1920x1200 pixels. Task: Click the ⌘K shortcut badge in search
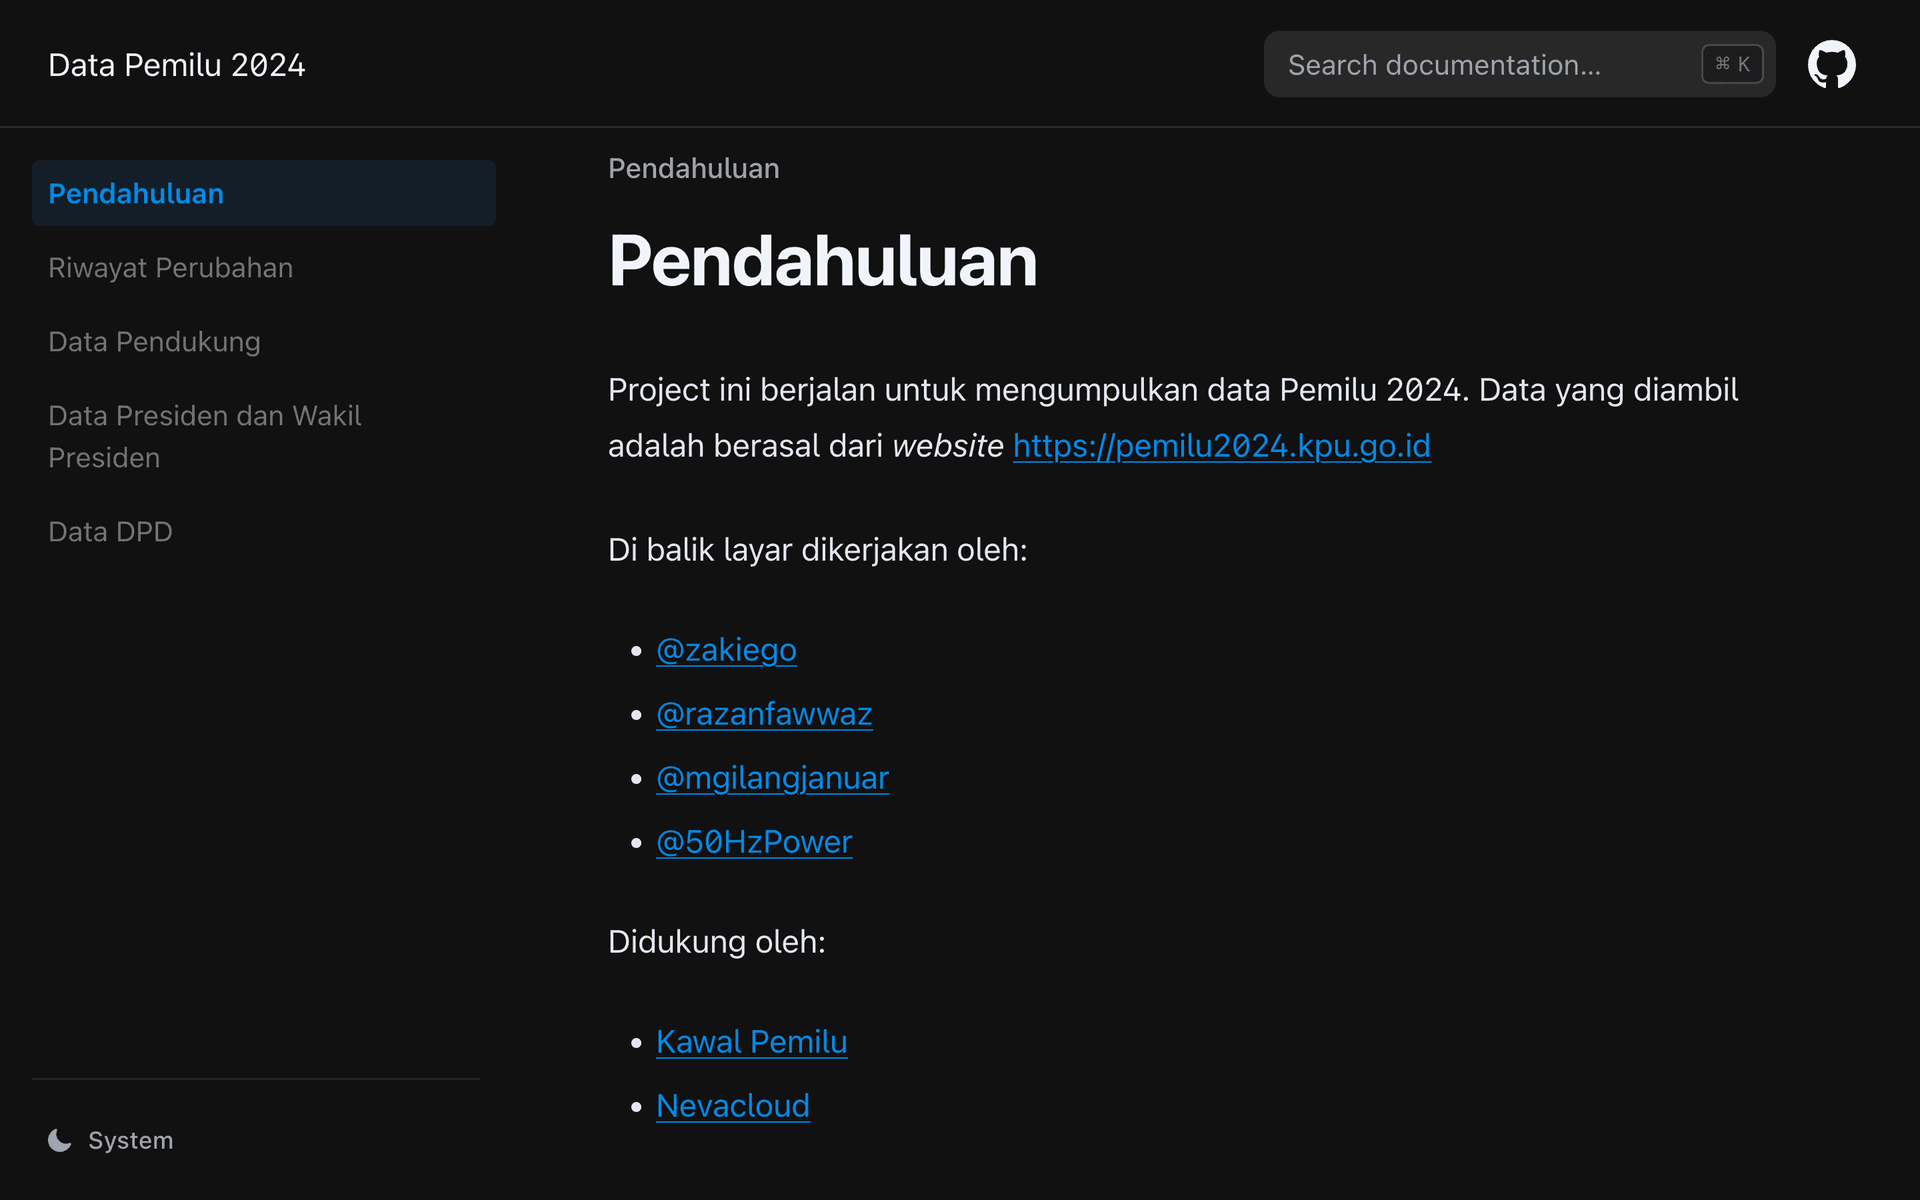coord(1731,63)
